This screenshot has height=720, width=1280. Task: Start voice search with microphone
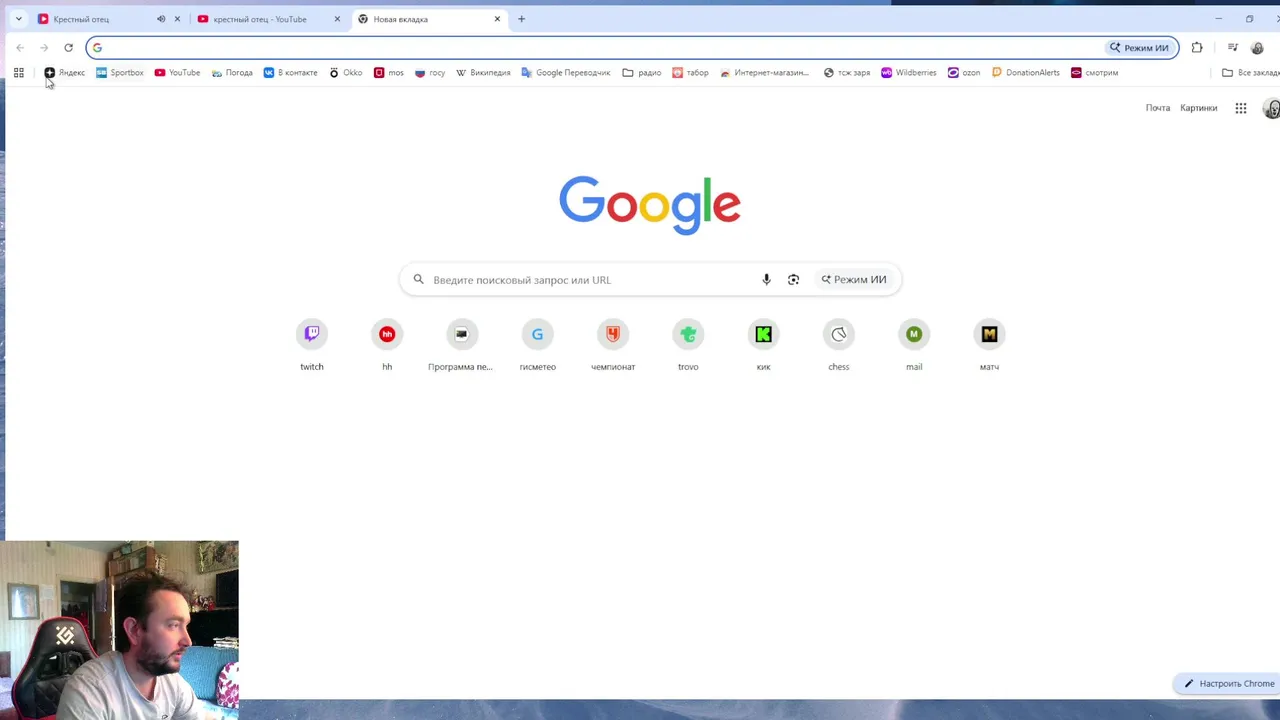[x=766, y=280]
